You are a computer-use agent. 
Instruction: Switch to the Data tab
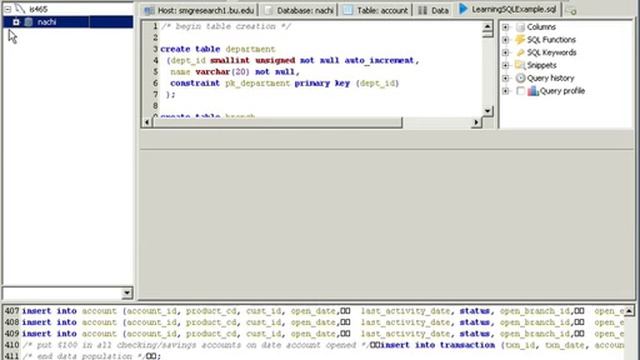(434, 10)
